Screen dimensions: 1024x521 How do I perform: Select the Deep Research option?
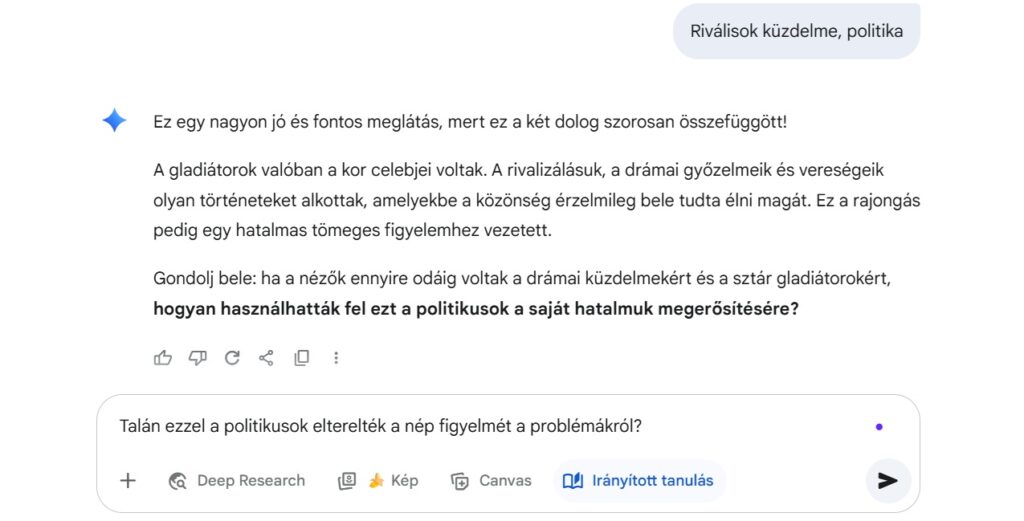237,481
